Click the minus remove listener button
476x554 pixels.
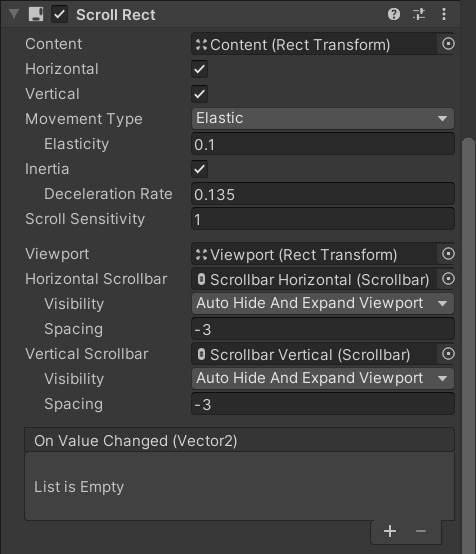421,531
